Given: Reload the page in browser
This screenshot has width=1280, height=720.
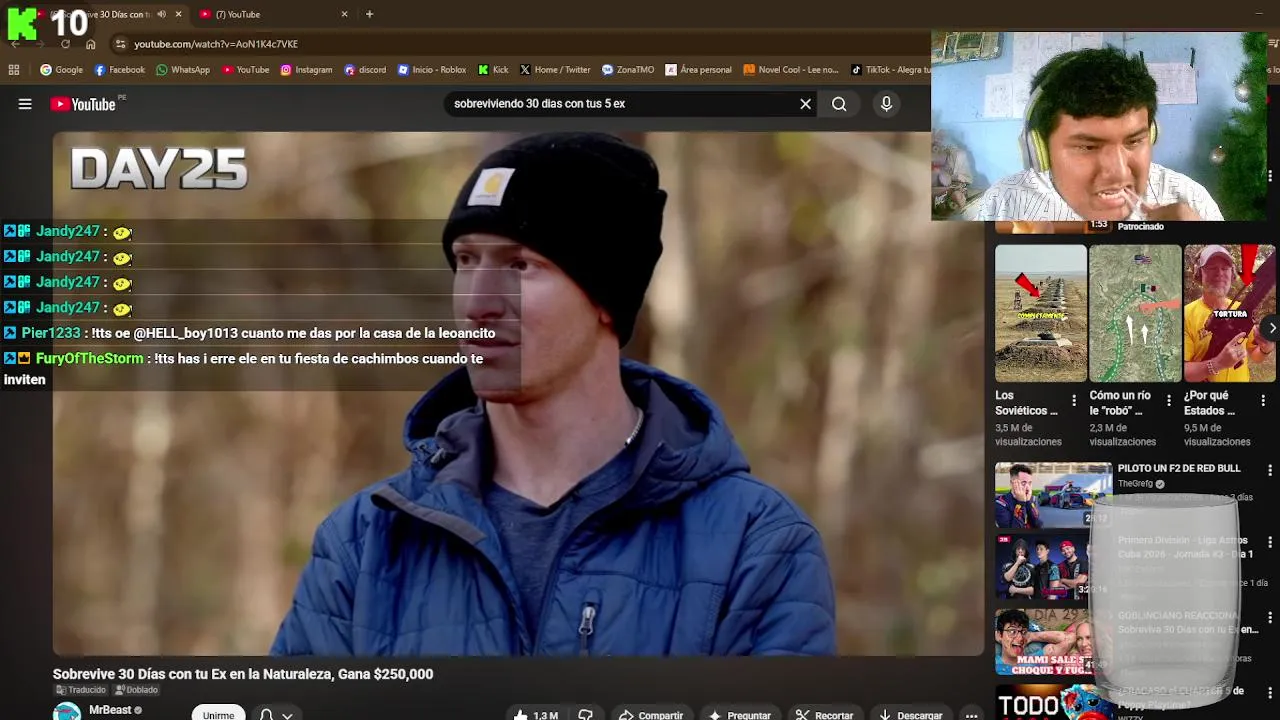Looking at the screenshot, I should coord(65,44).
